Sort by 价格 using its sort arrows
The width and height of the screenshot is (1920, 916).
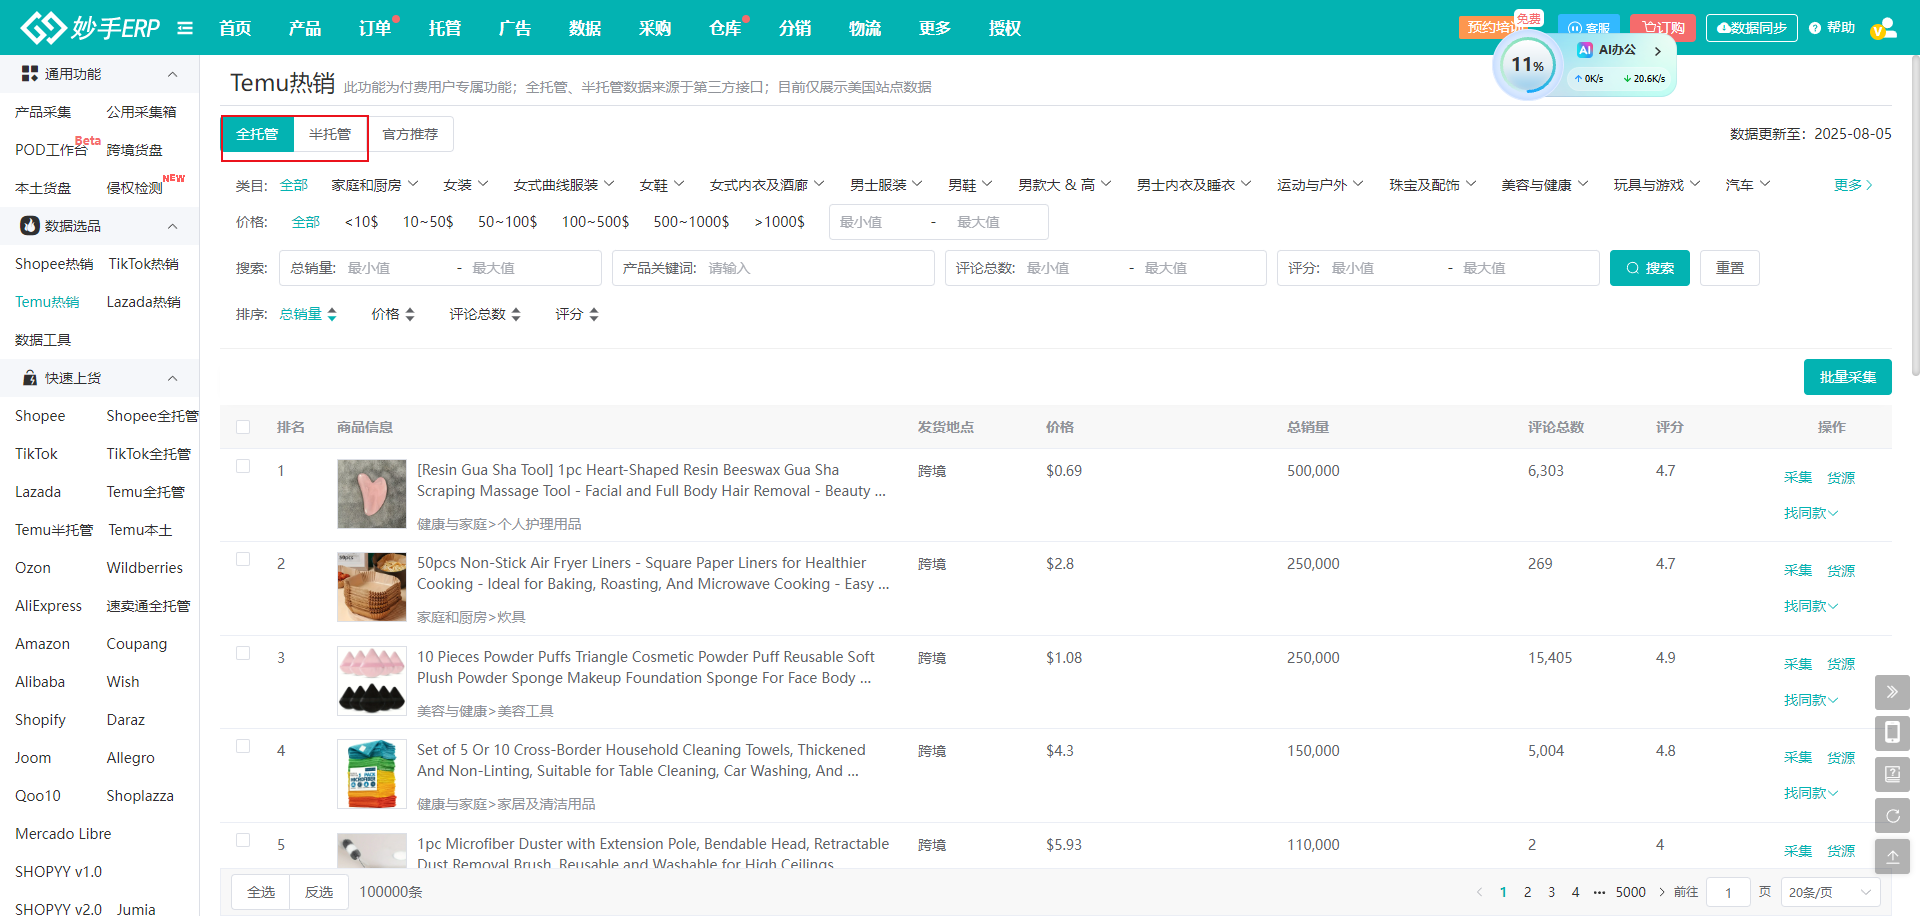coord(410,314)
